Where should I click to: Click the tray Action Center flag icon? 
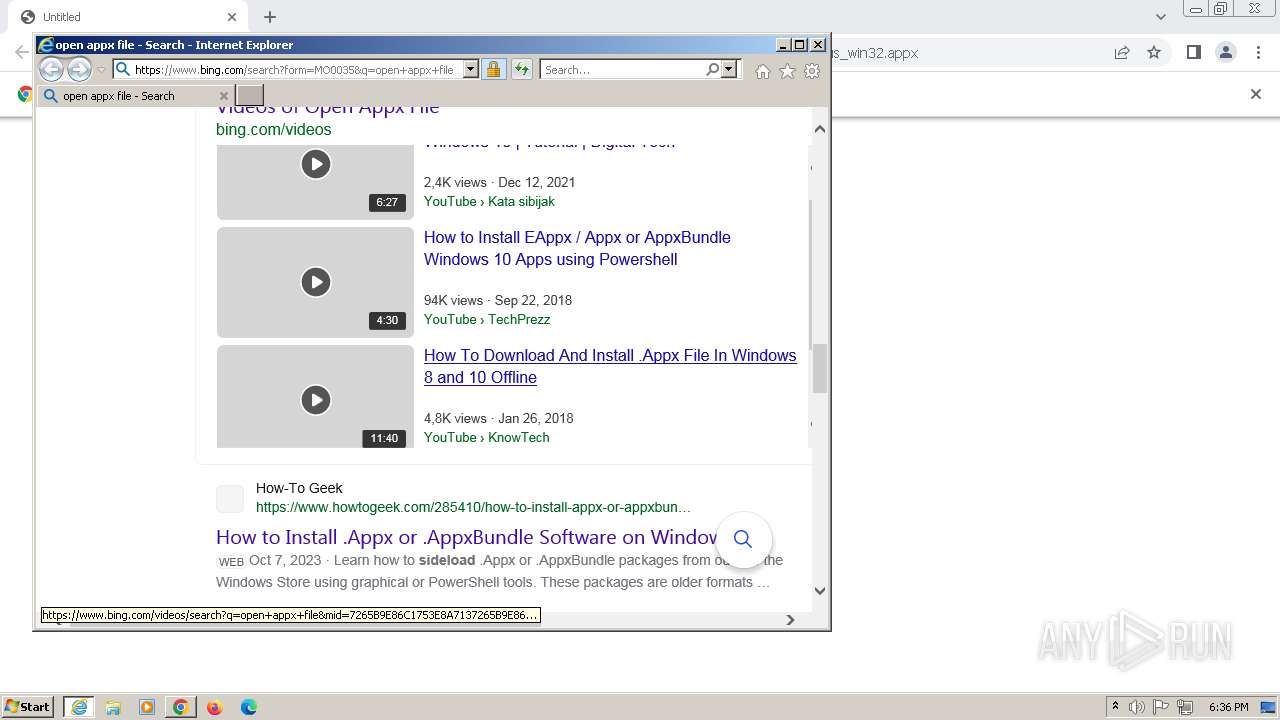point(1161,707)
